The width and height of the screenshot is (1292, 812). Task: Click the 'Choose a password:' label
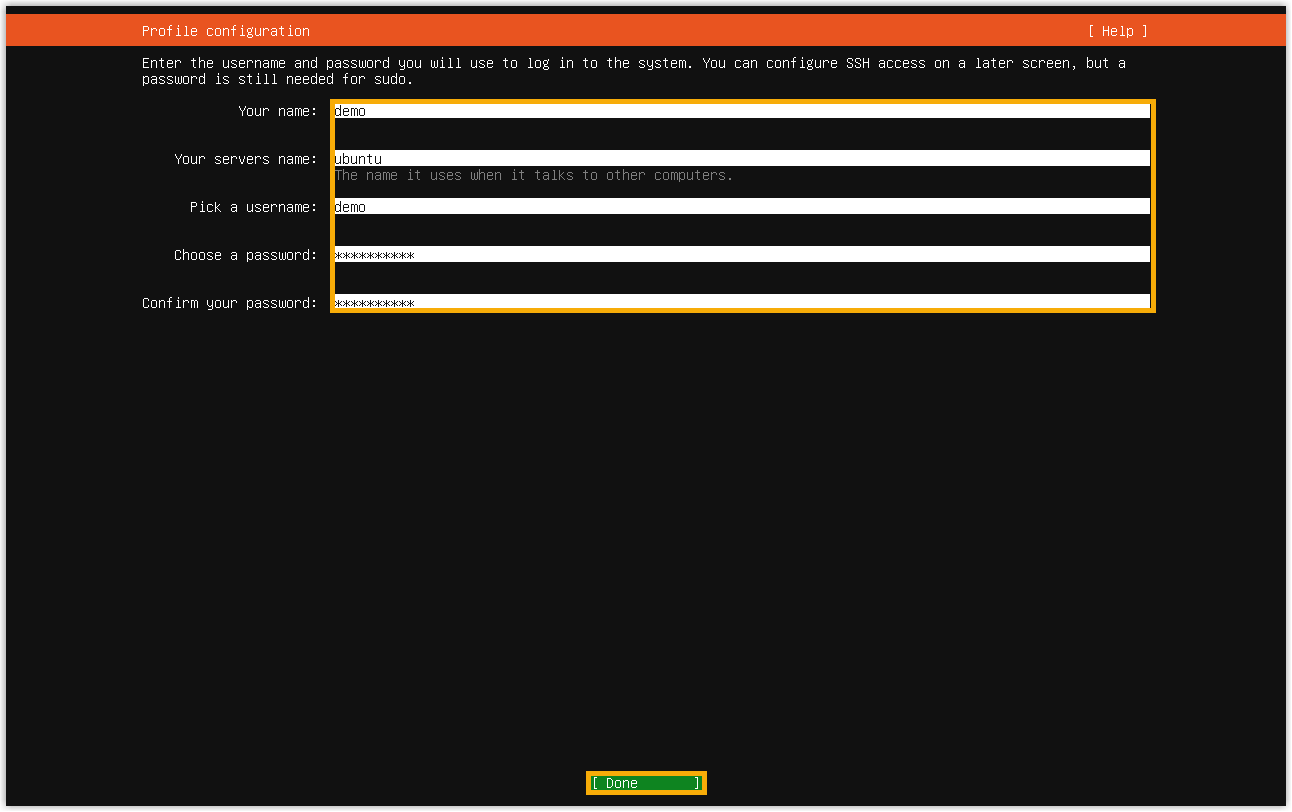coord(245,255)
